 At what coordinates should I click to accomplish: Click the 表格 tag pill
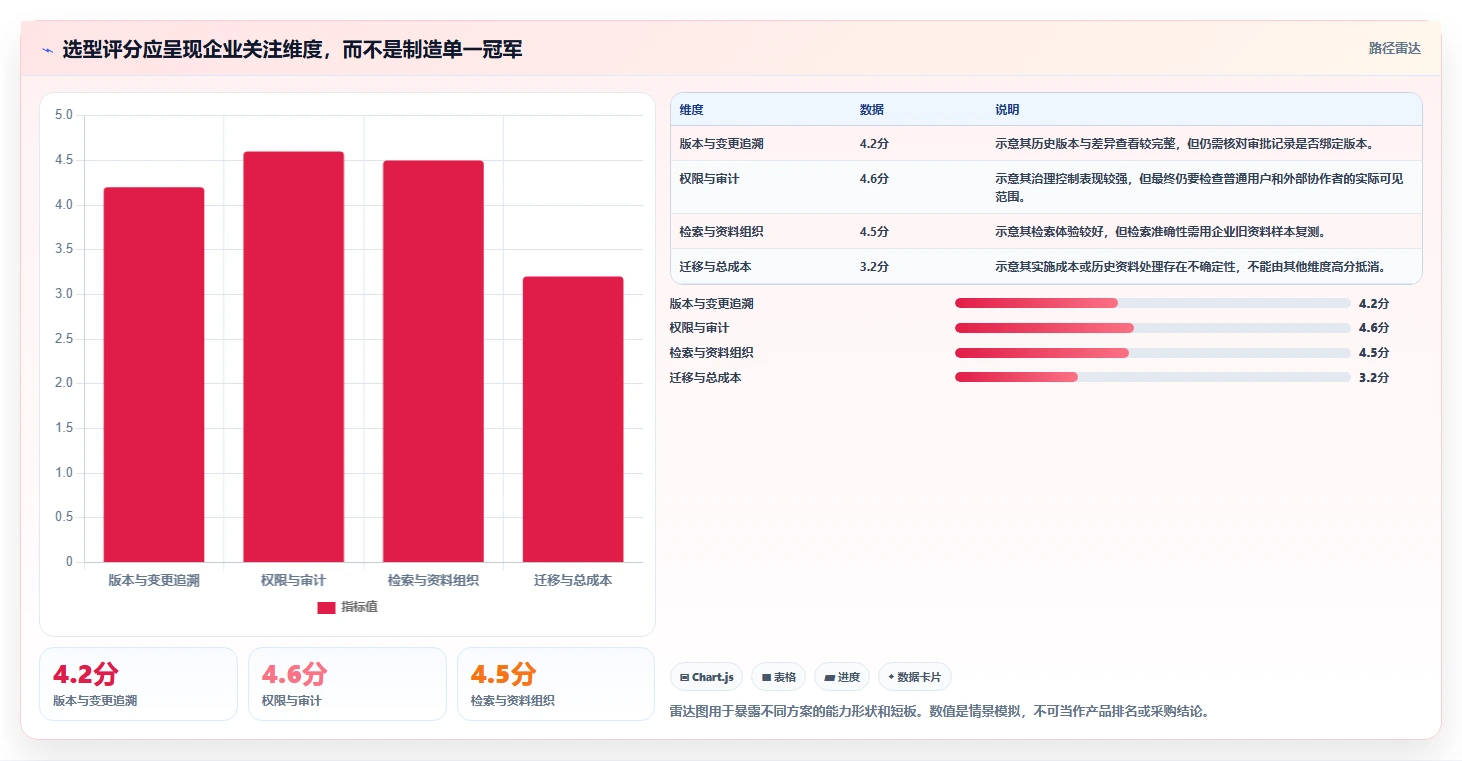click(779, 677)
